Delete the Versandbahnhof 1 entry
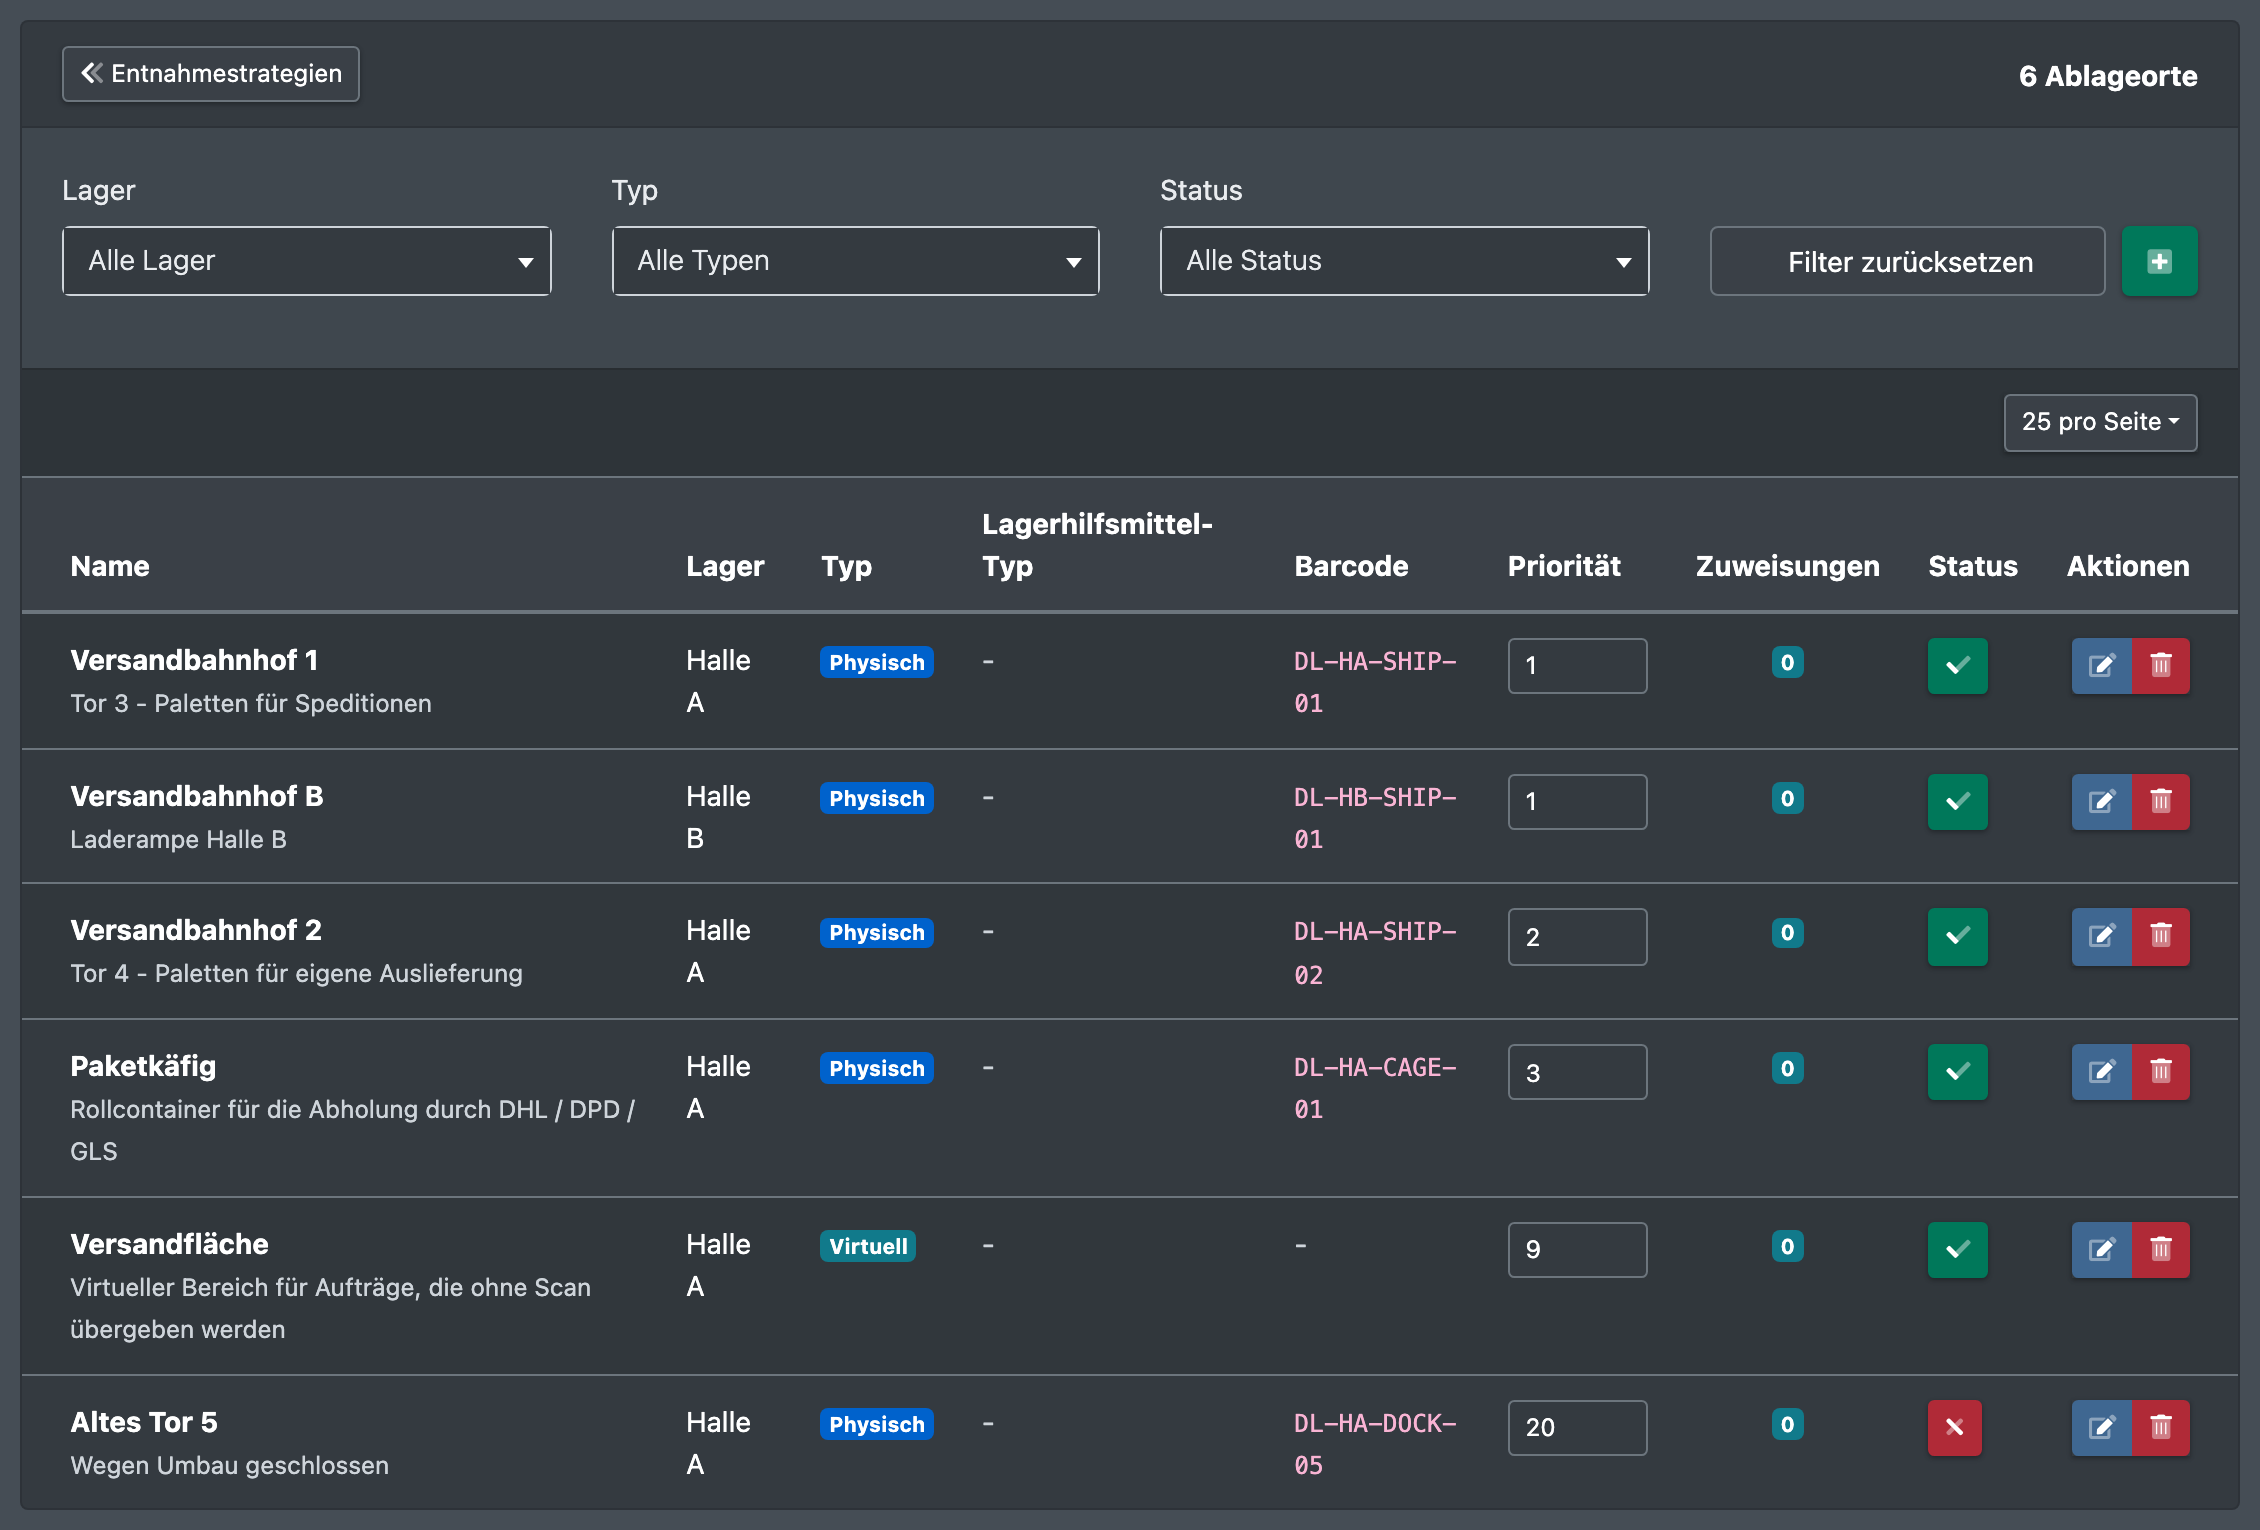 coord(2161,666)
